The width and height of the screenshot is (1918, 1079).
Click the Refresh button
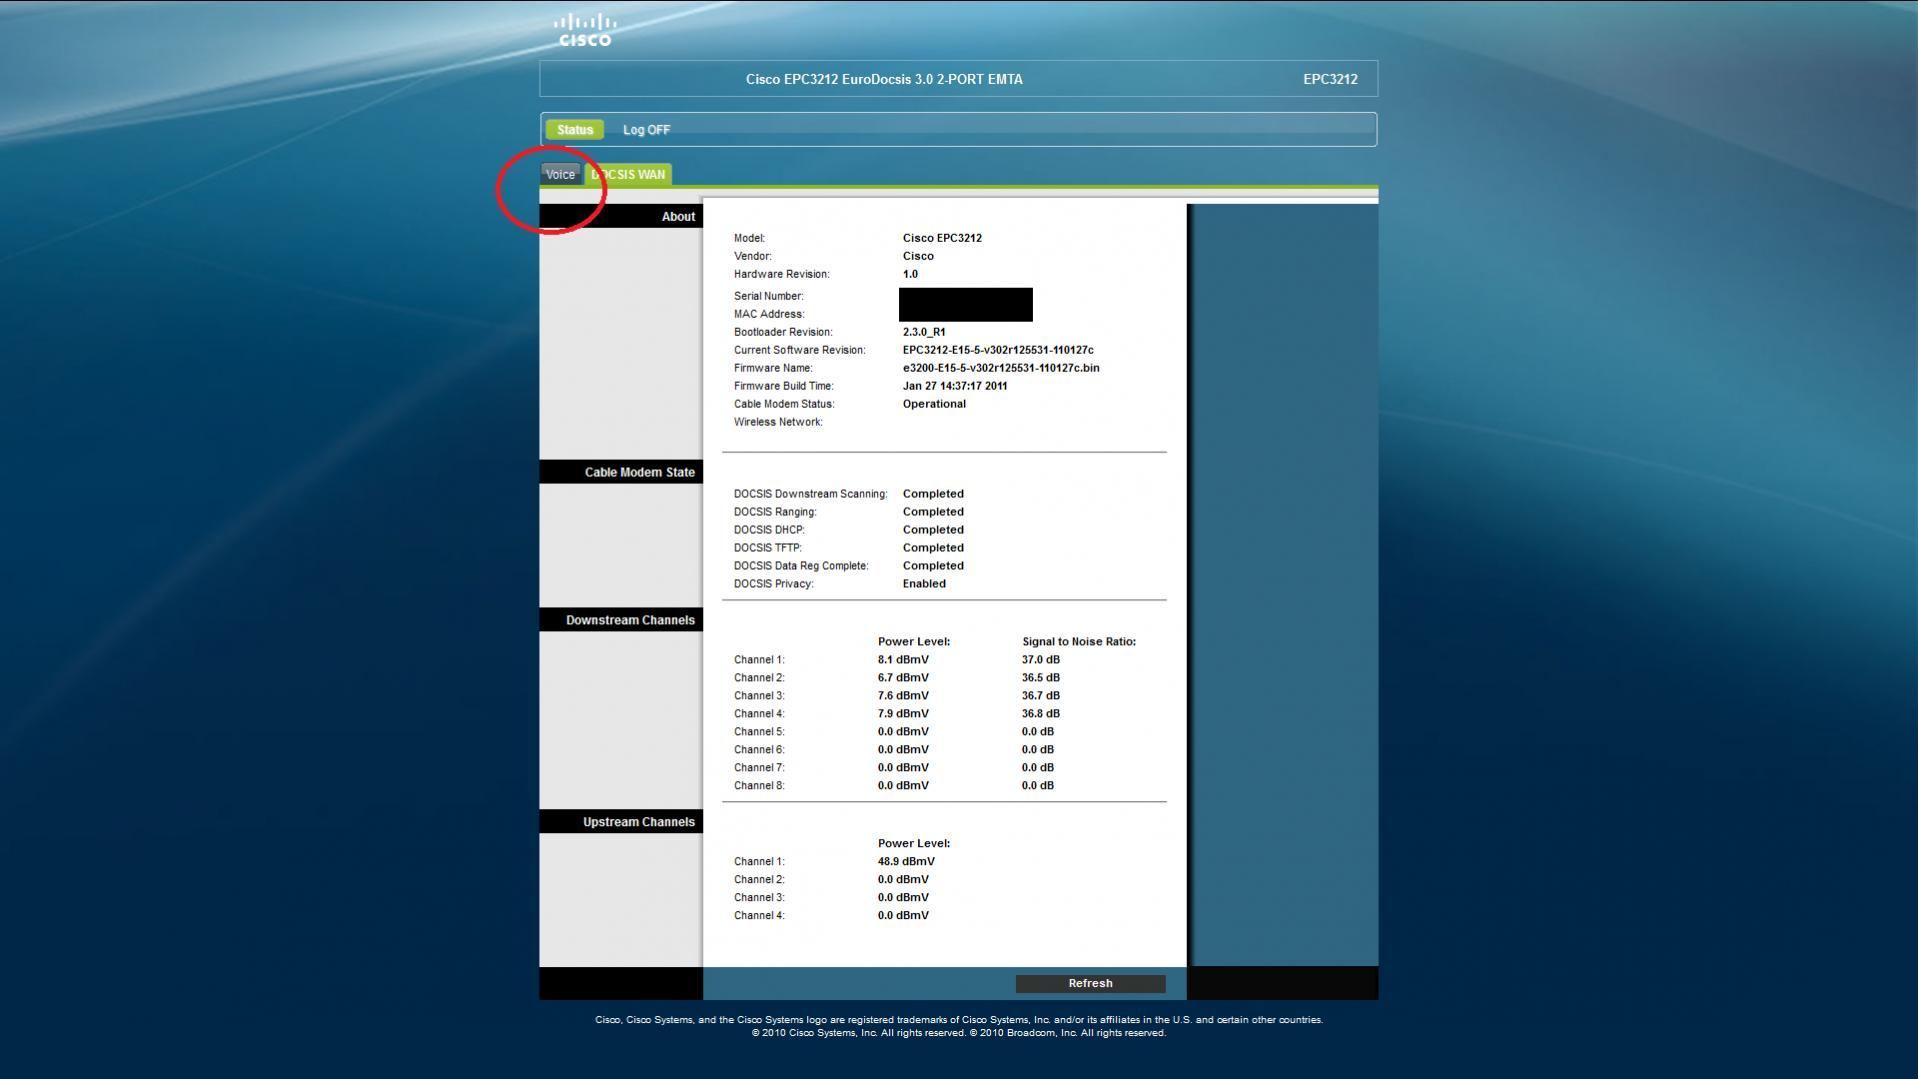point(1090,983)
